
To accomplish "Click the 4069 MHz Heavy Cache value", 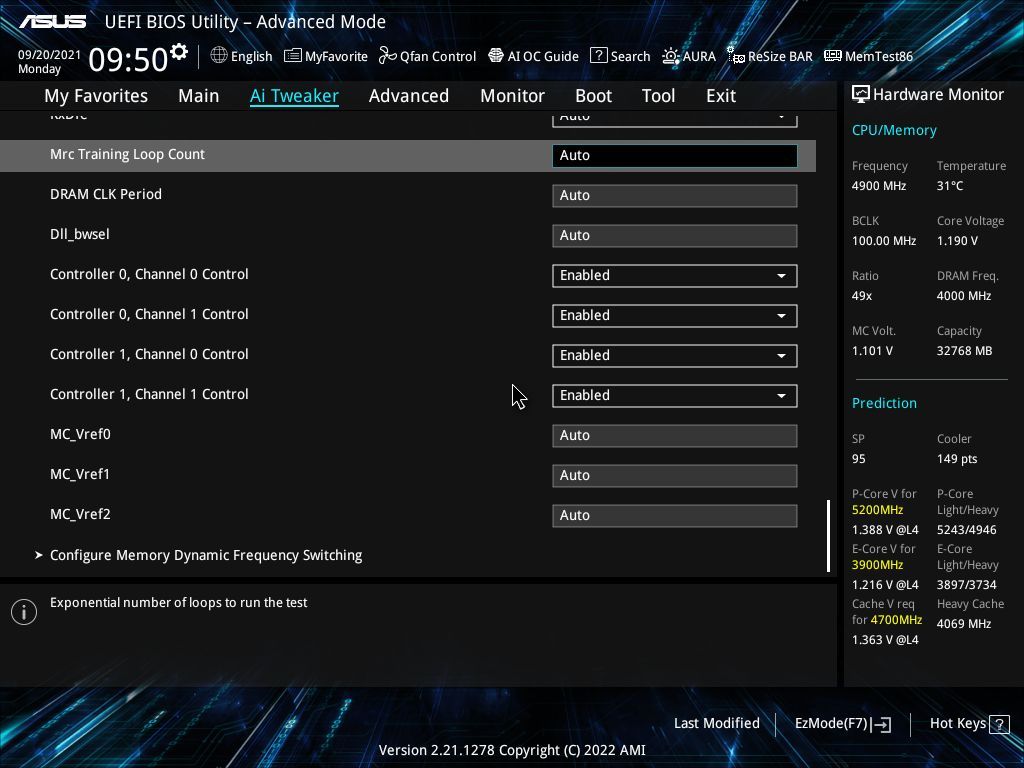I will pos(964,624).
